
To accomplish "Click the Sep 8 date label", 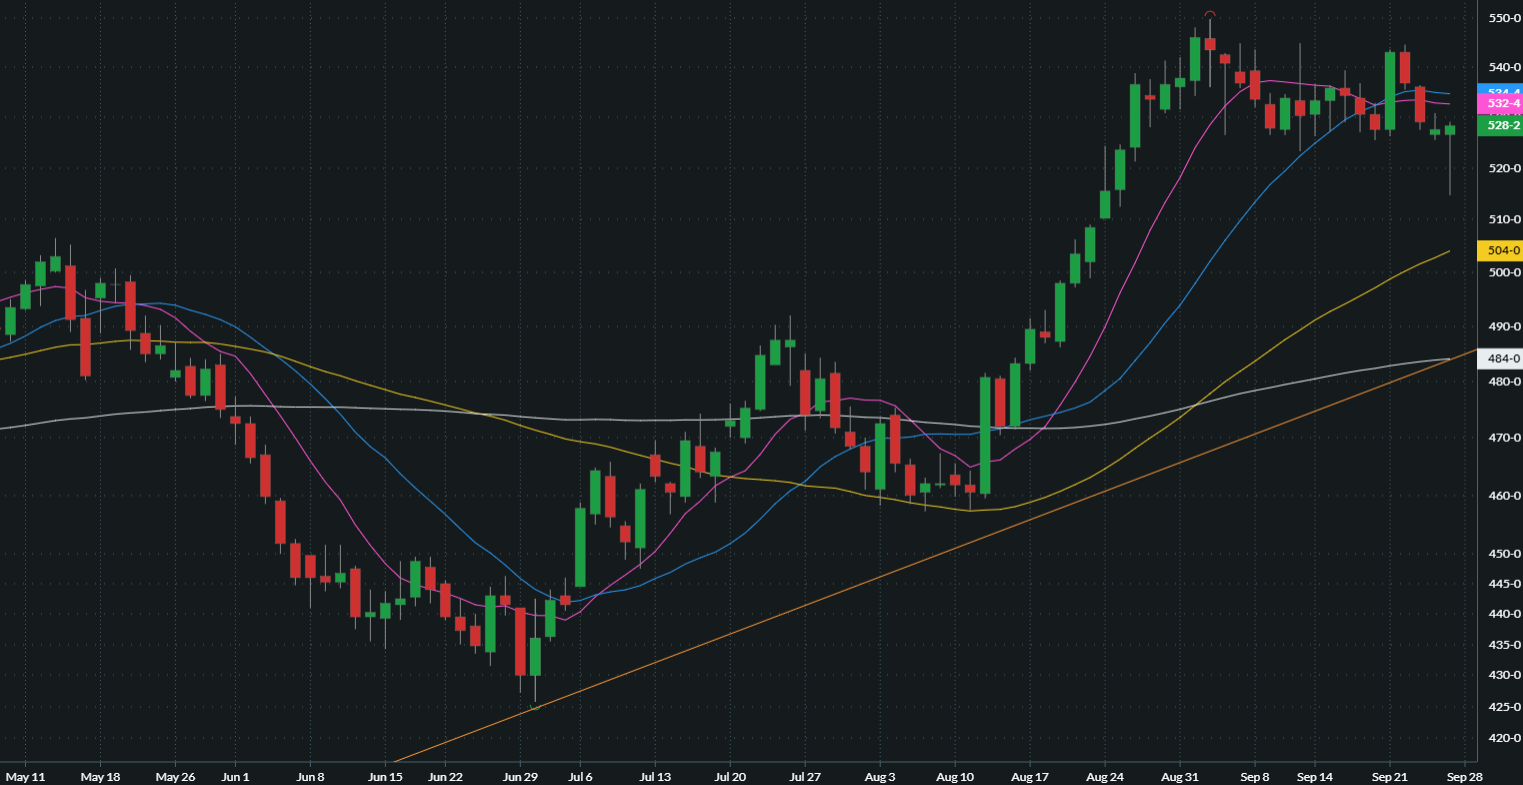I will click(x=1254, y=776).
